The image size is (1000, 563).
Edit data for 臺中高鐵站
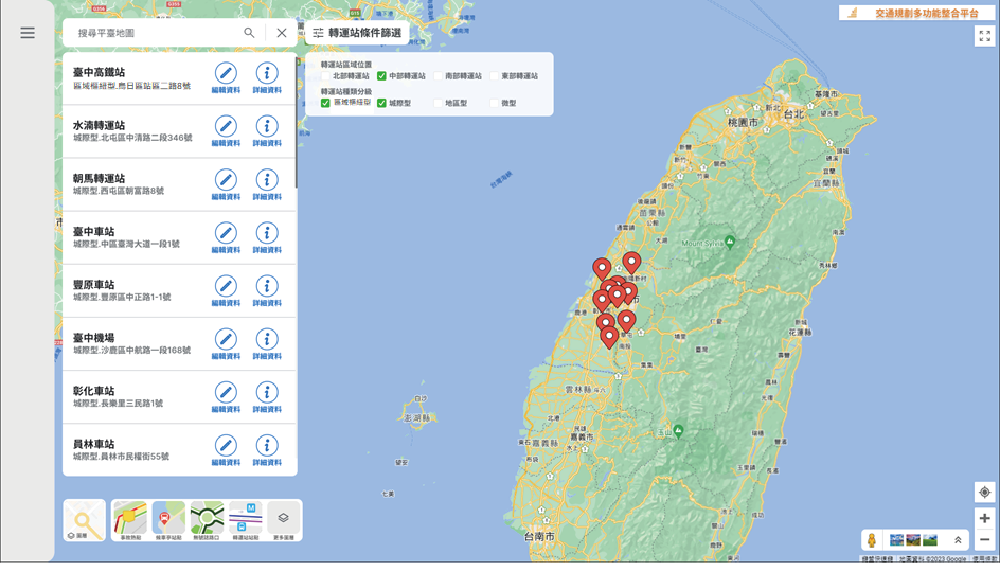(226, 78)
